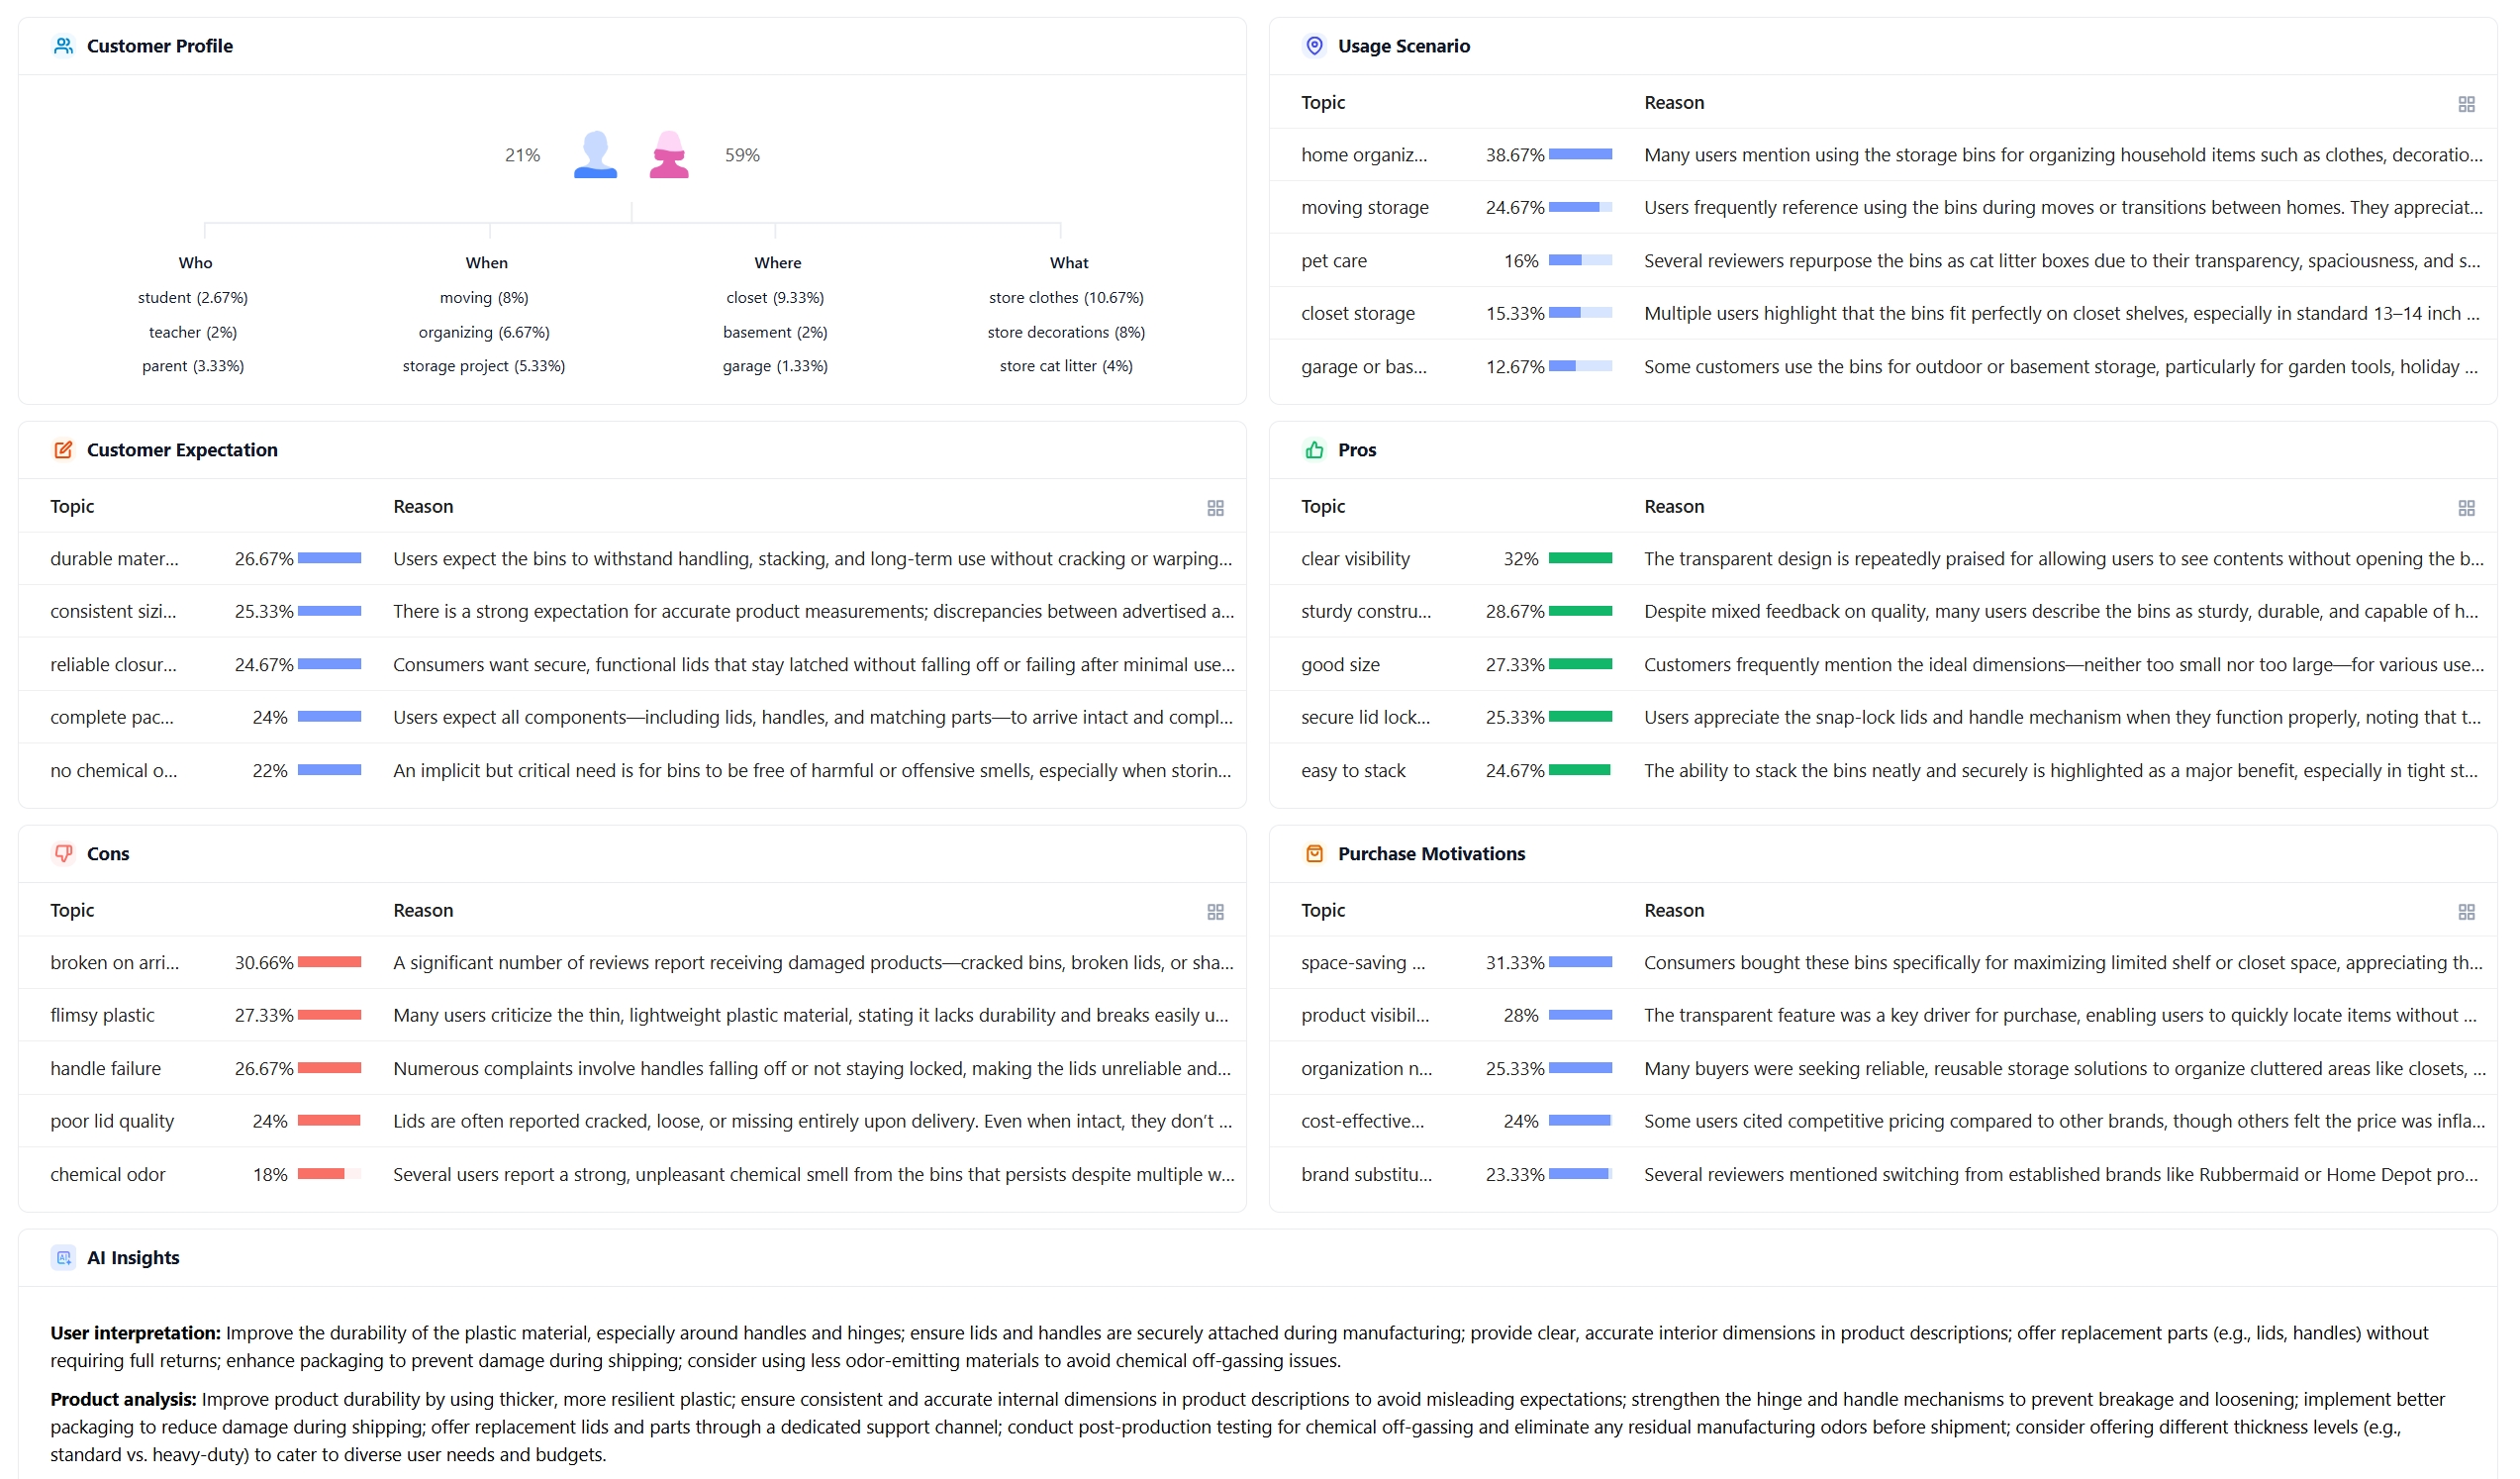Image resolution: width=2520 pixels, height=1479 pixels.
Task: Click 'broken on arri...' cons topic
Action: point(115,962)
